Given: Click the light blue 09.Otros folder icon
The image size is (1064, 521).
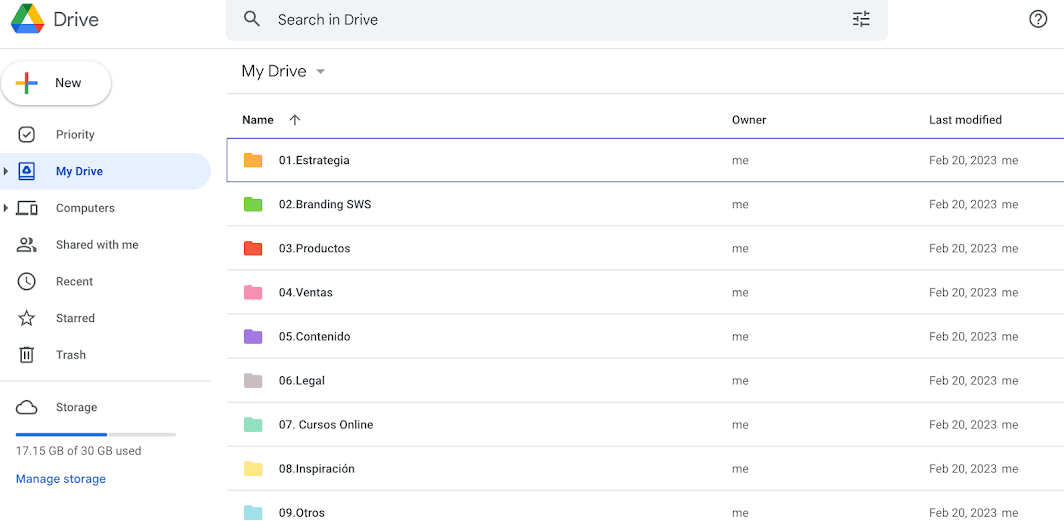Looking at the screenshot, I should [x=253, y=513].
